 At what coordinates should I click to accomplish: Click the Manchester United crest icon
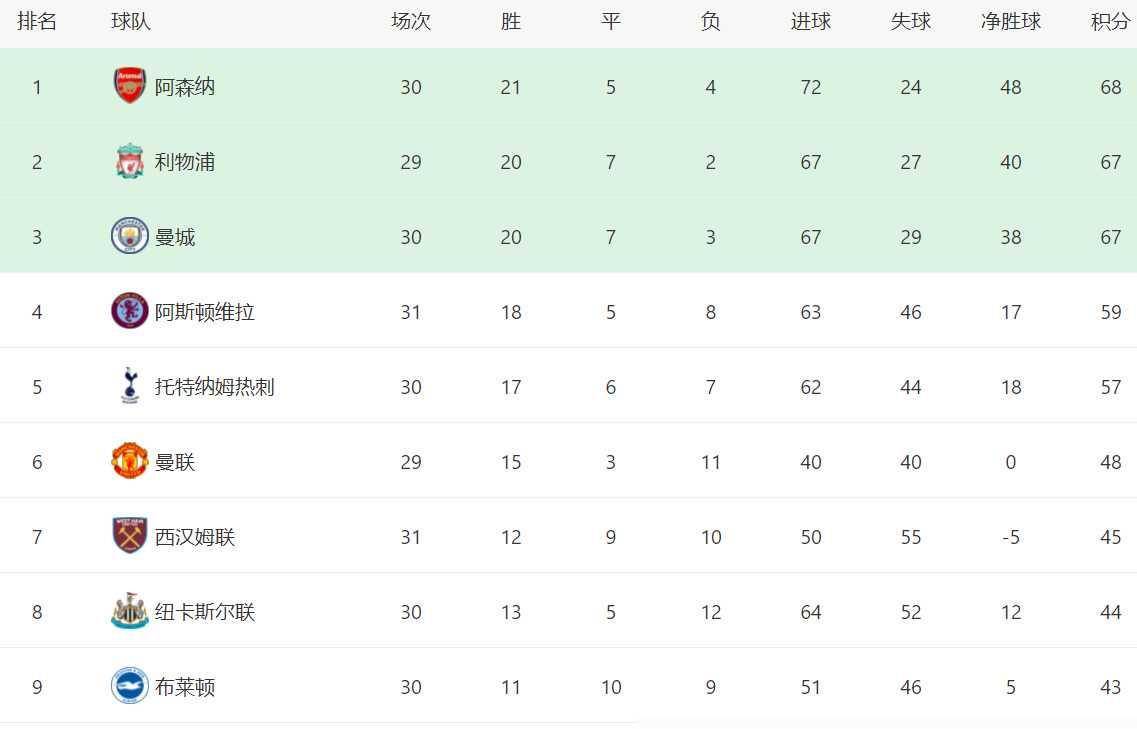point(130,461)
